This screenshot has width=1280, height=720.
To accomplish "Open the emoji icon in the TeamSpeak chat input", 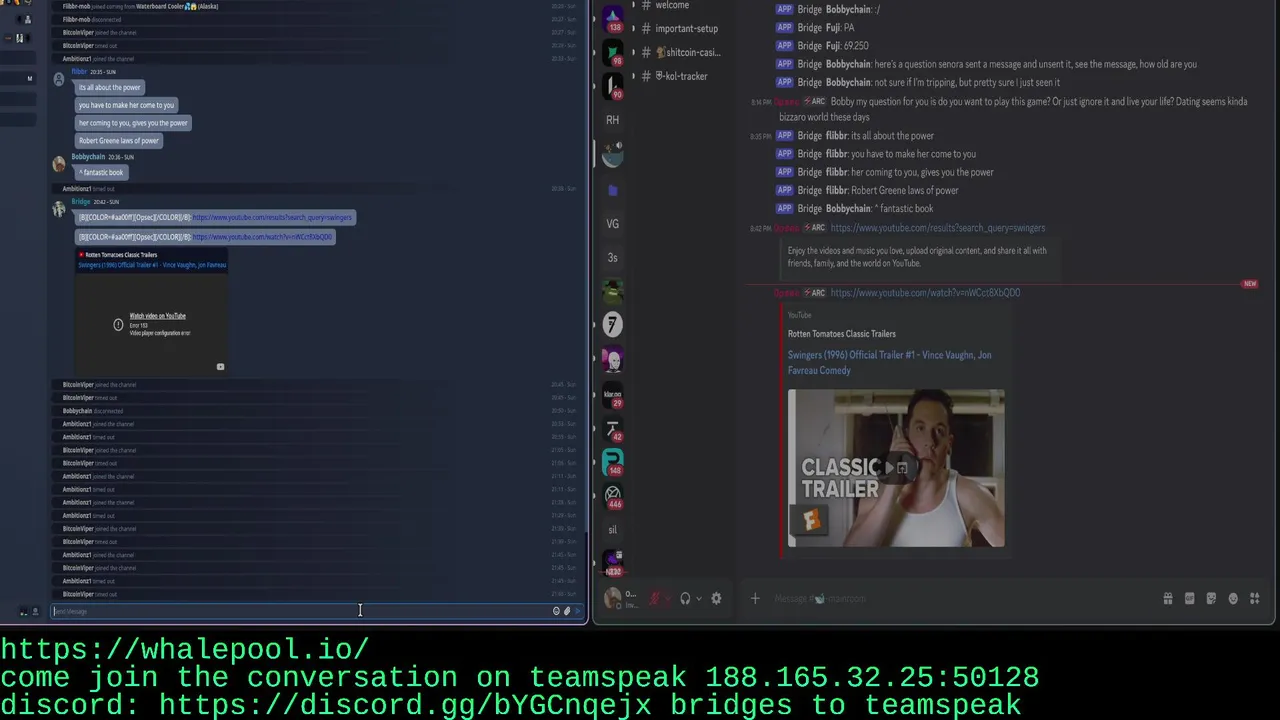I will coord(556,611).
